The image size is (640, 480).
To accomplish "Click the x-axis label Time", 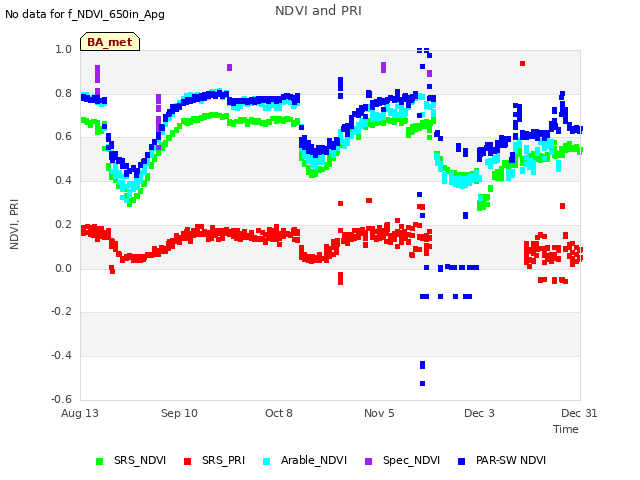I will point(566,429).
